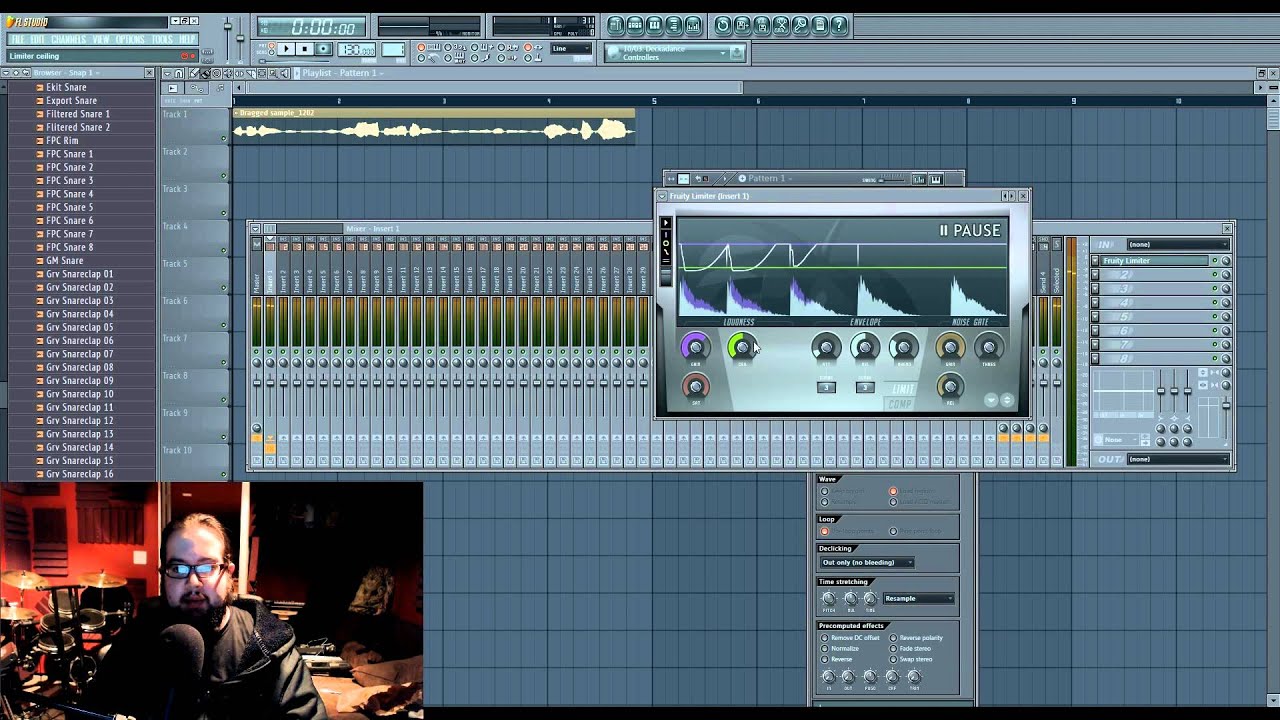Screen dimensions: 1280x720
Task: Enable Remove DC offset option
Action: click(x=850, y=638)
